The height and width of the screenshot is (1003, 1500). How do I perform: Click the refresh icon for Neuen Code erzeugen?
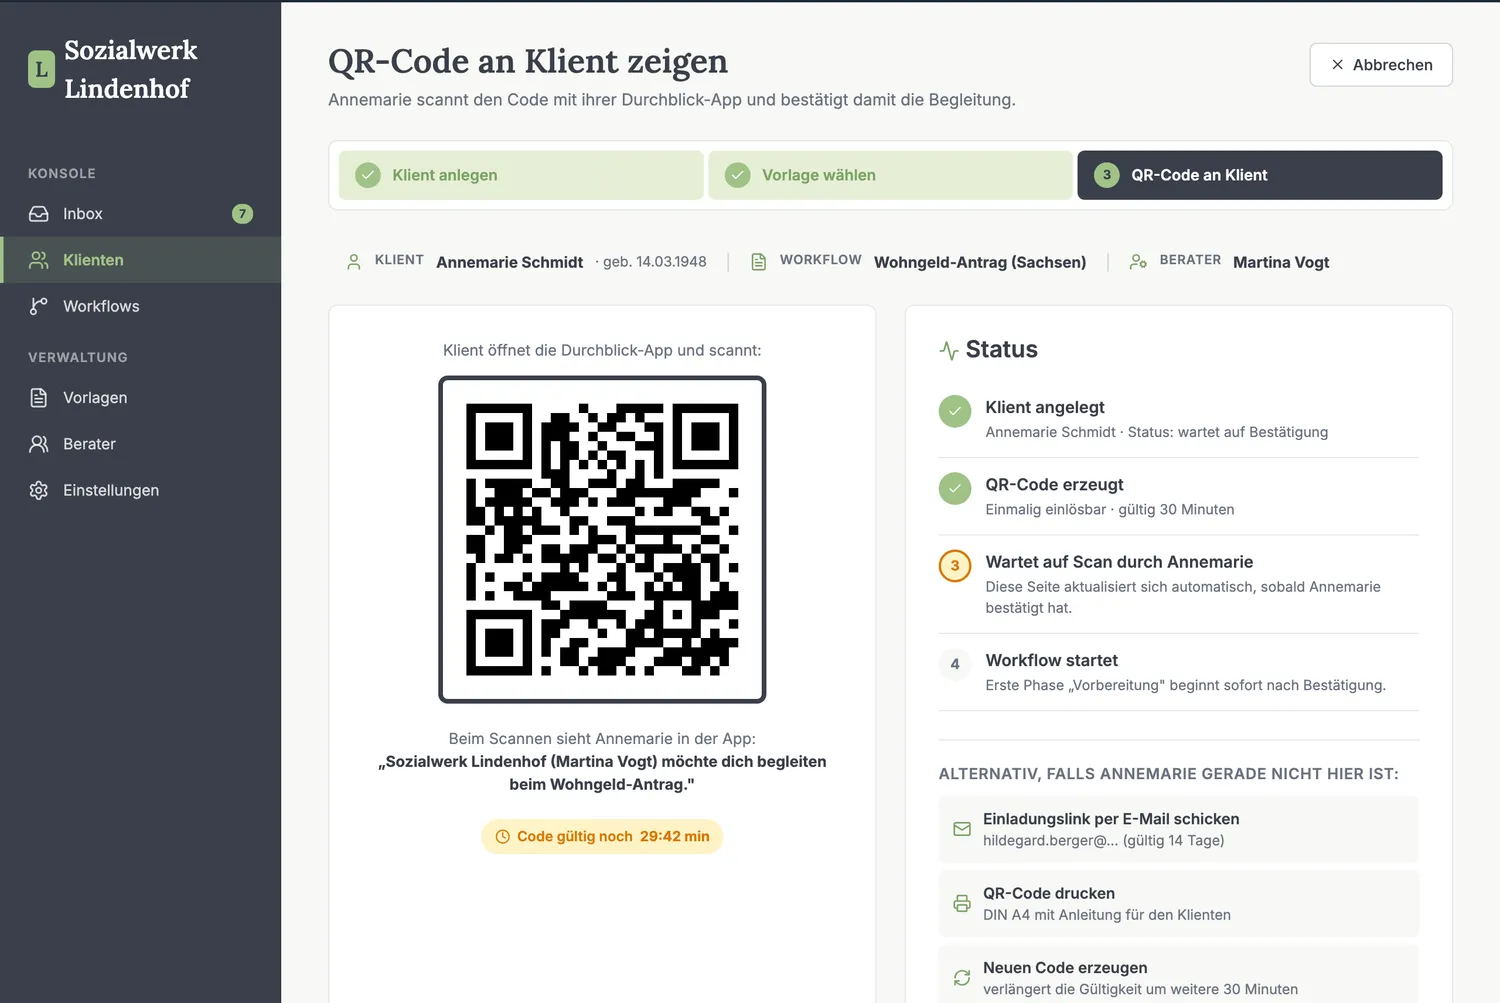(x=962, y=978)
